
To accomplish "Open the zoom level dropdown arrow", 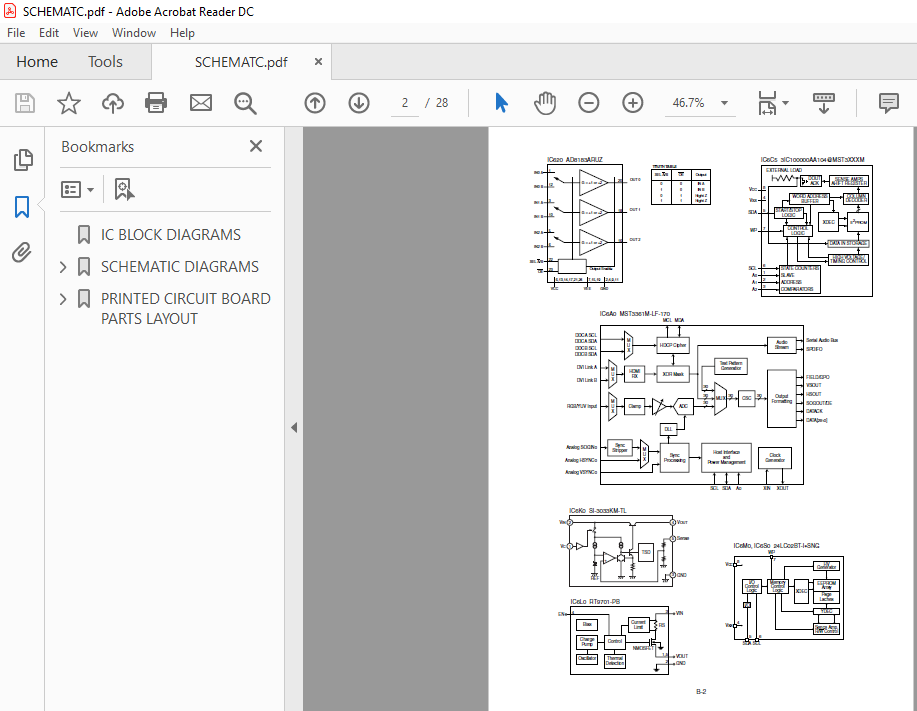I will [724, 103].
